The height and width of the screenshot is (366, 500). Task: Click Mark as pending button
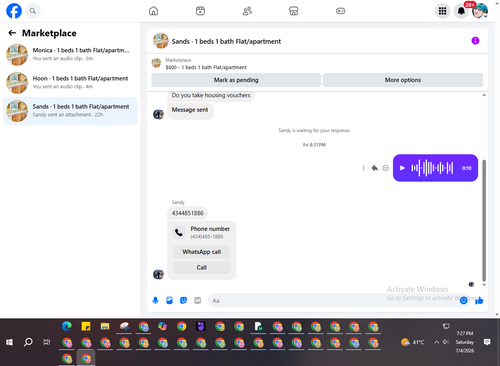pyautogui.click(x=236, y=80)
